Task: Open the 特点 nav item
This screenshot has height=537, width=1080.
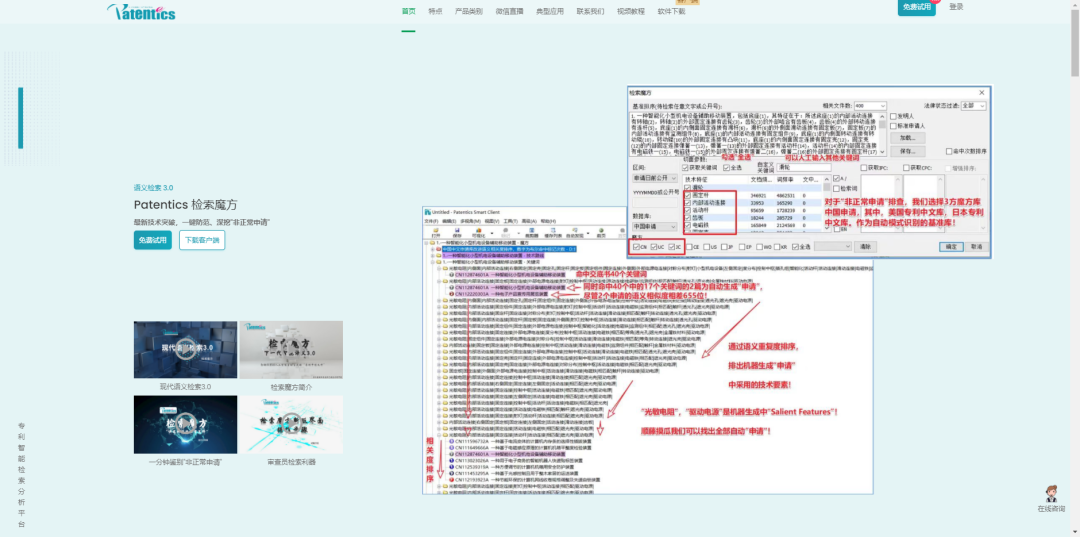Action: tap(435, 11)
